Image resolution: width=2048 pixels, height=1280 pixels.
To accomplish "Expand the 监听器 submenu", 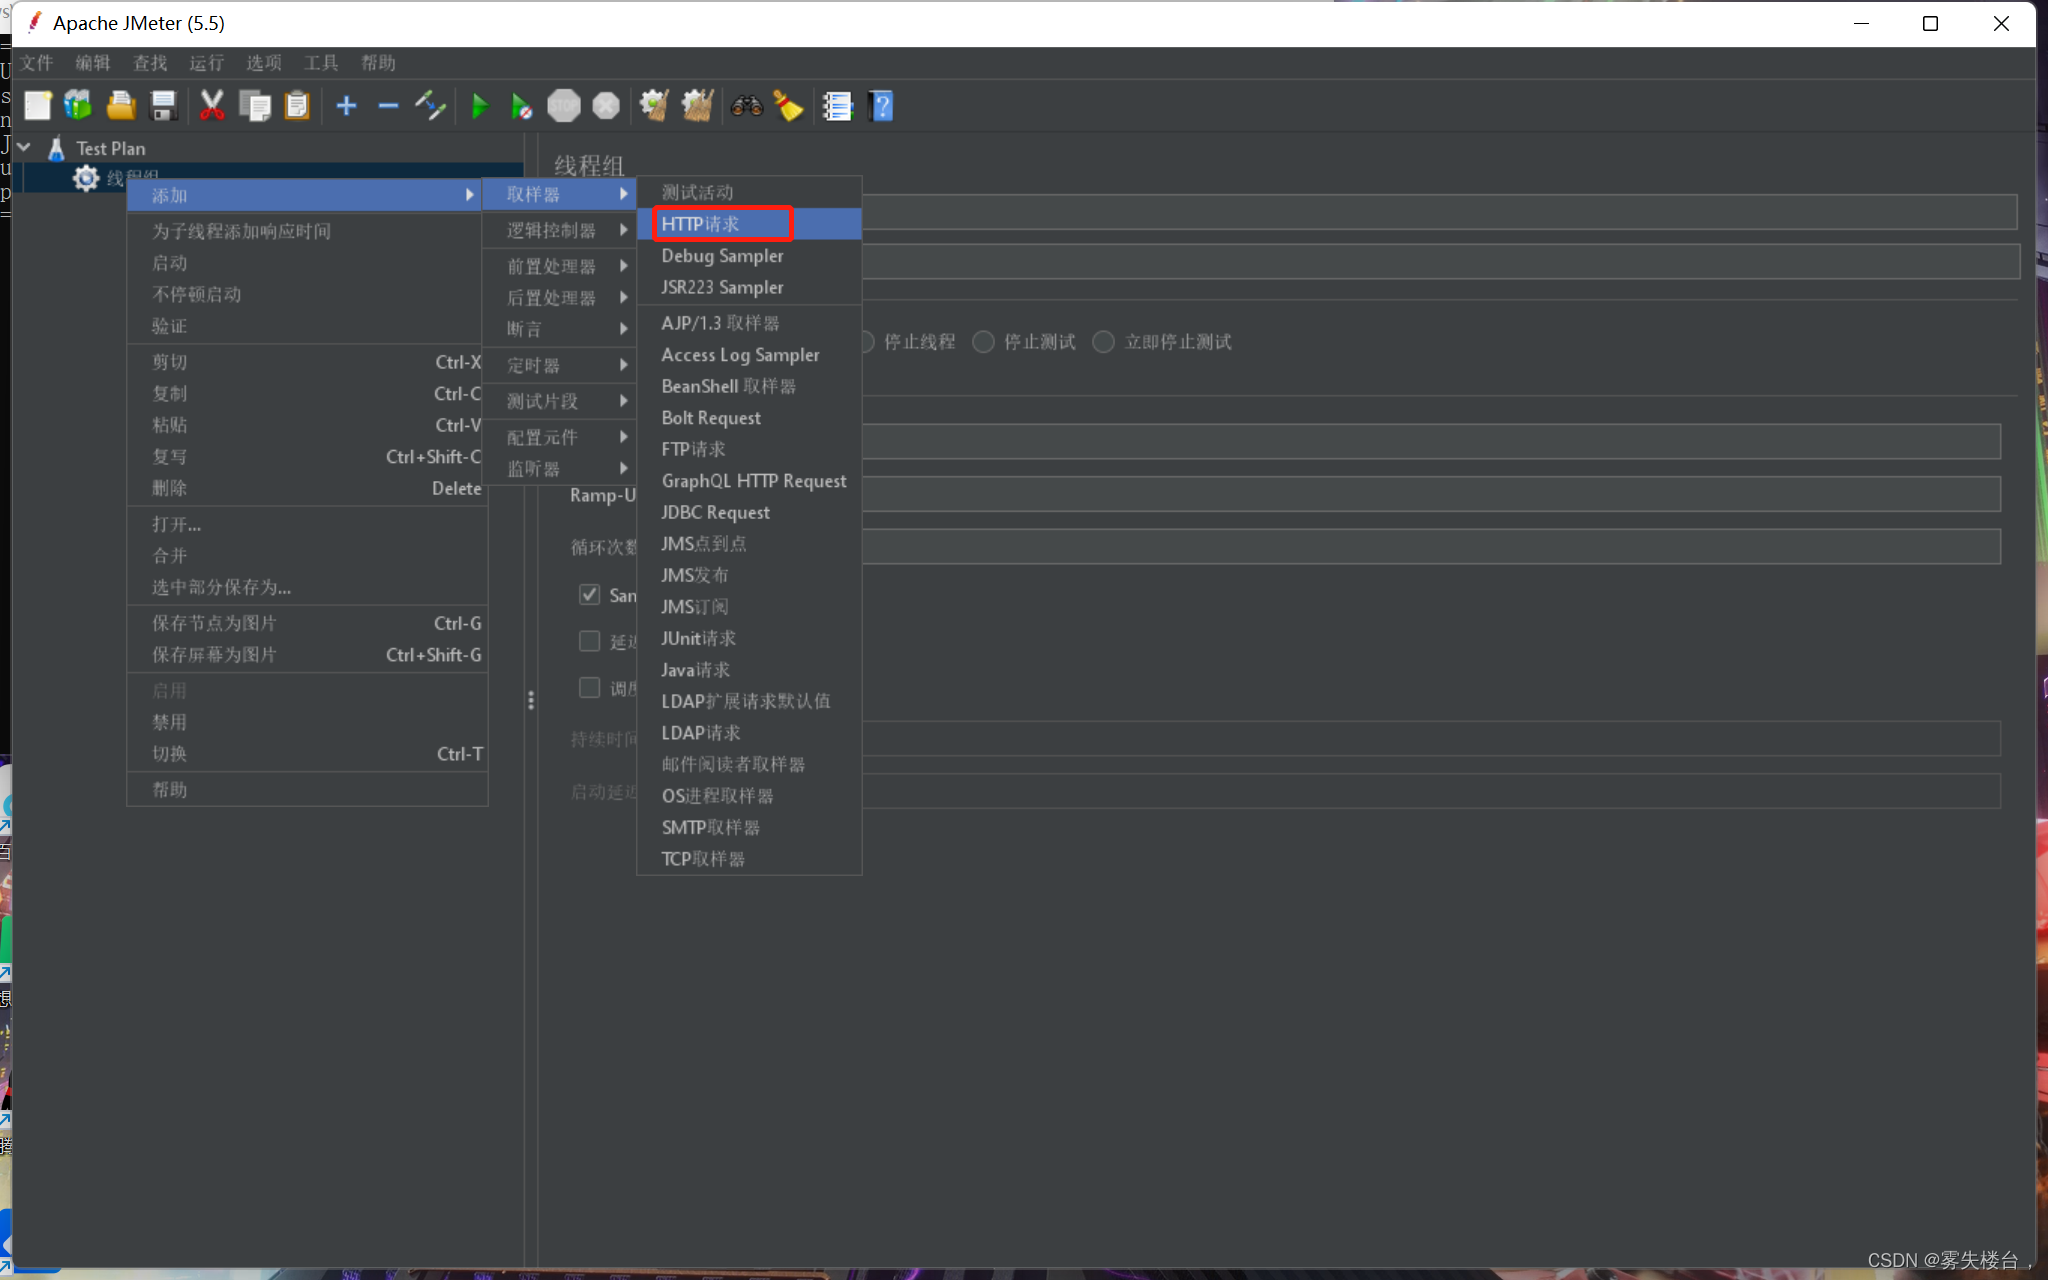I will pos(560,469).
